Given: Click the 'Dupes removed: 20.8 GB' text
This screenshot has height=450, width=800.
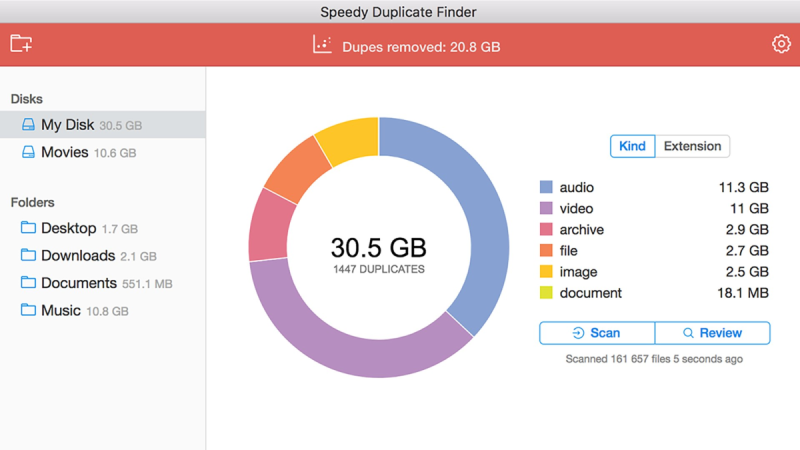Looking at the screenshot, I should 421,47.
